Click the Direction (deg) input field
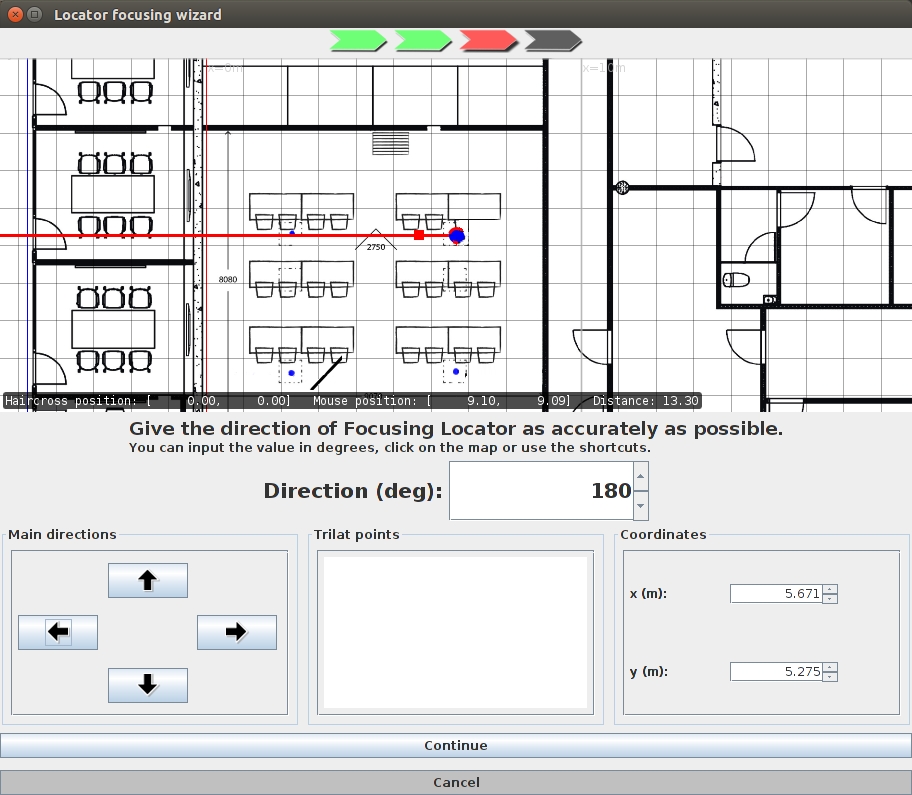 pos(542,491)
